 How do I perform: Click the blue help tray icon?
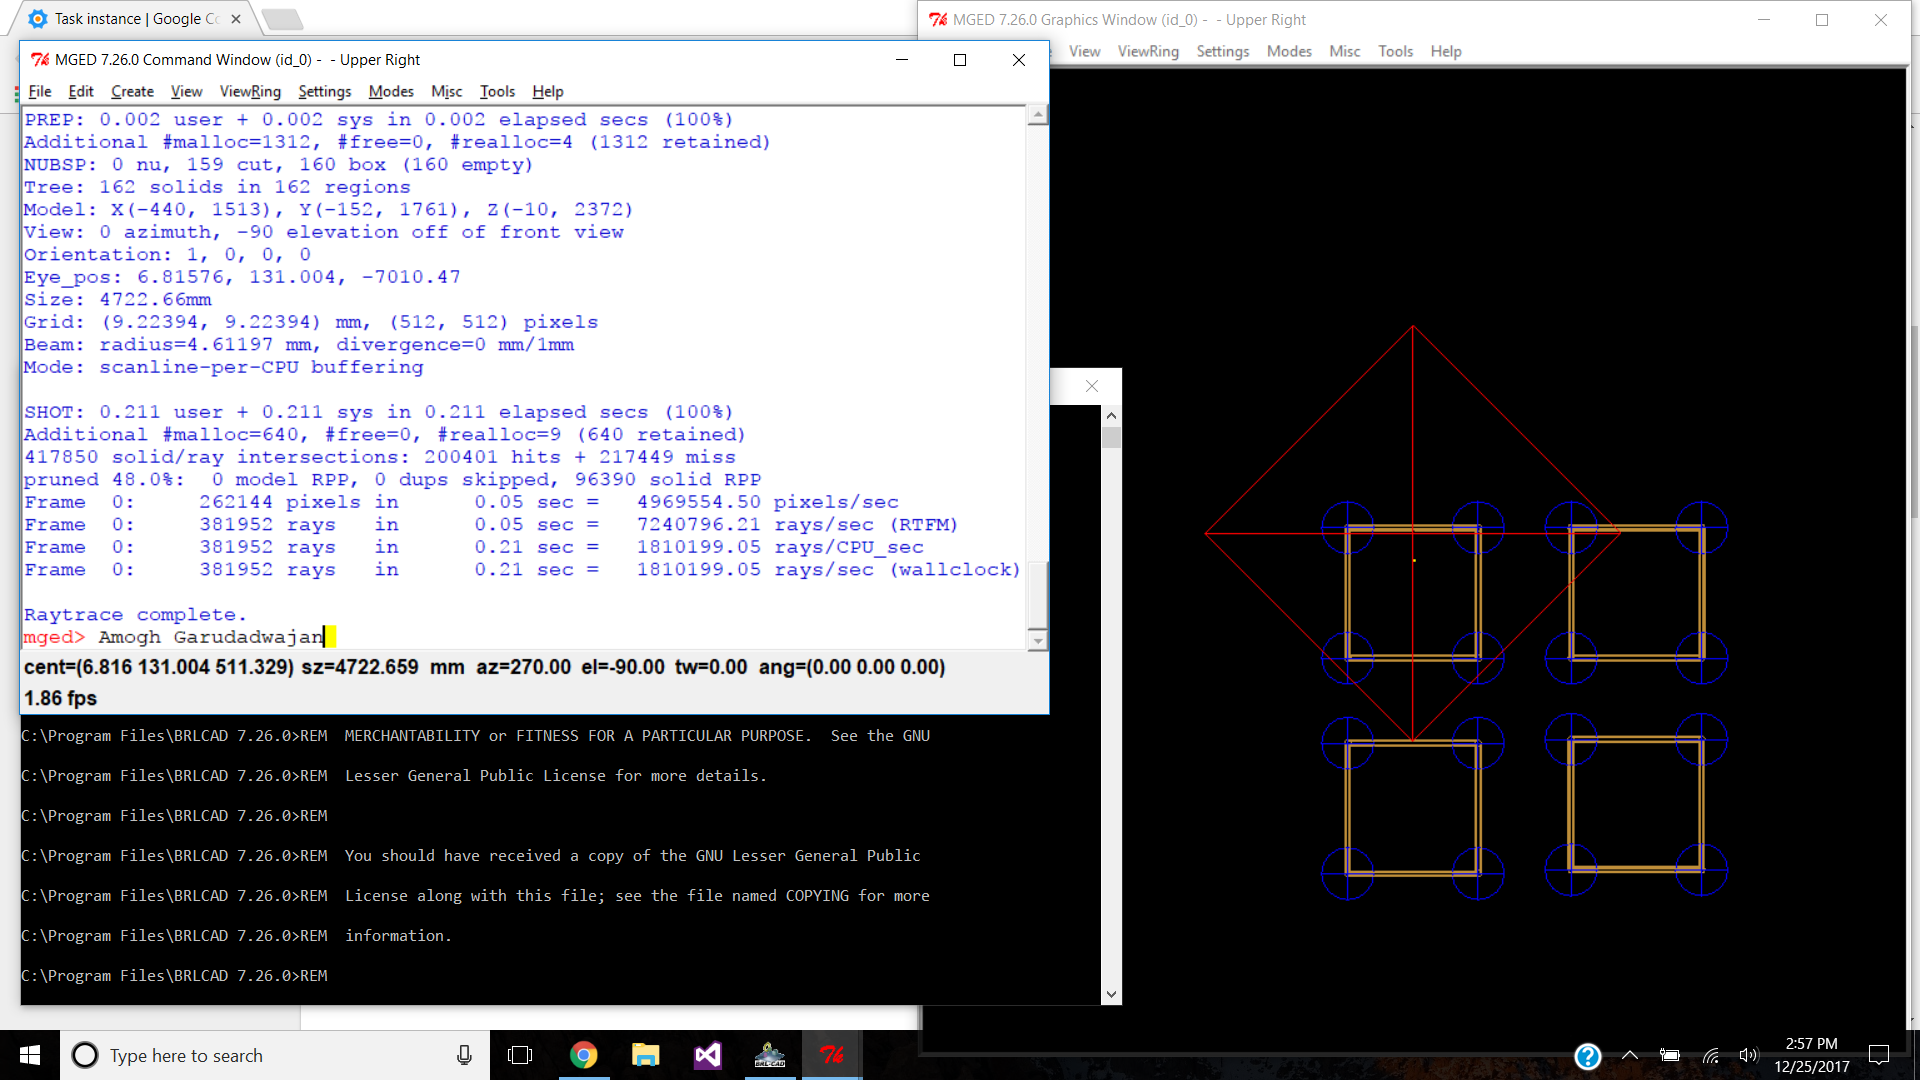pos(1588,1056)
